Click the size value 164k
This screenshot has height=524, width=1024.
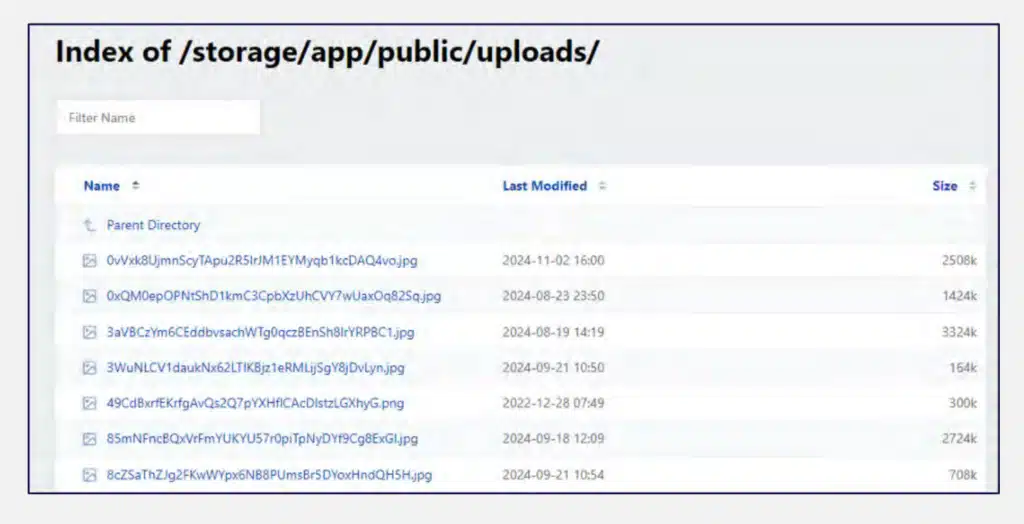coord(963,367)
